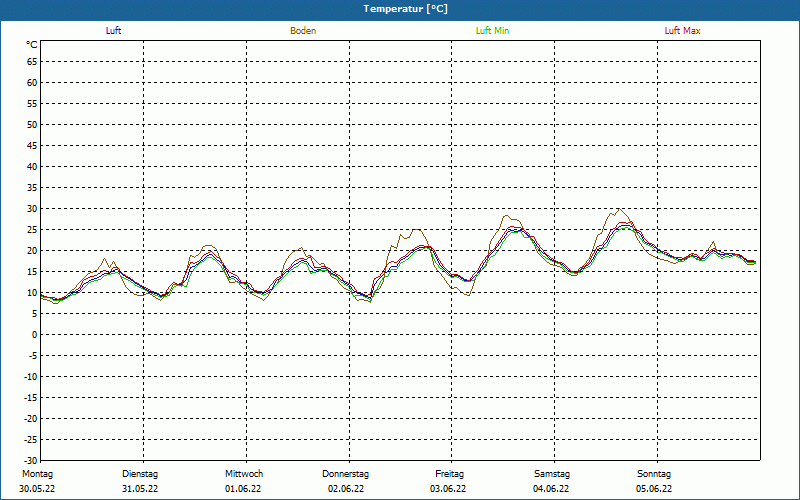800x500 pixels.
Task: Click the 'Mittwoch' day label
Action: pos(244,474)
